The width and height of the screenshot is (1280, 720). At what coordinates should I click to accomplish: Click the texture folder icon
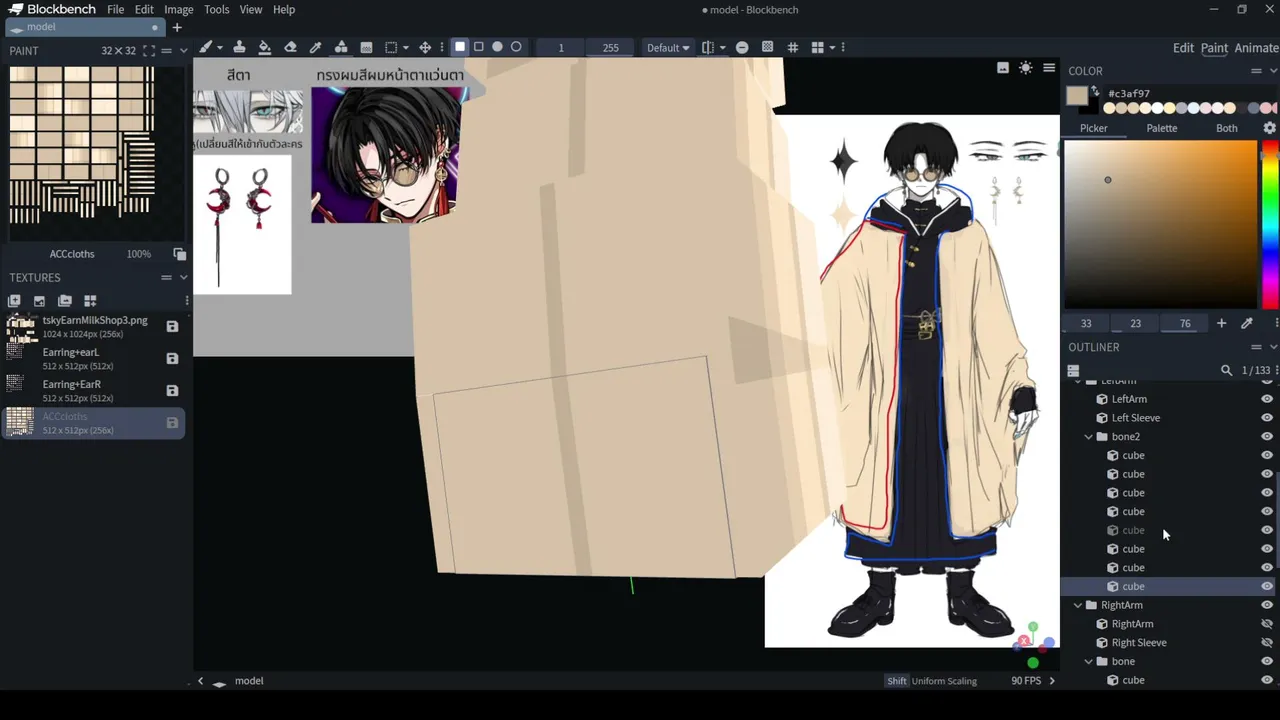65,300
